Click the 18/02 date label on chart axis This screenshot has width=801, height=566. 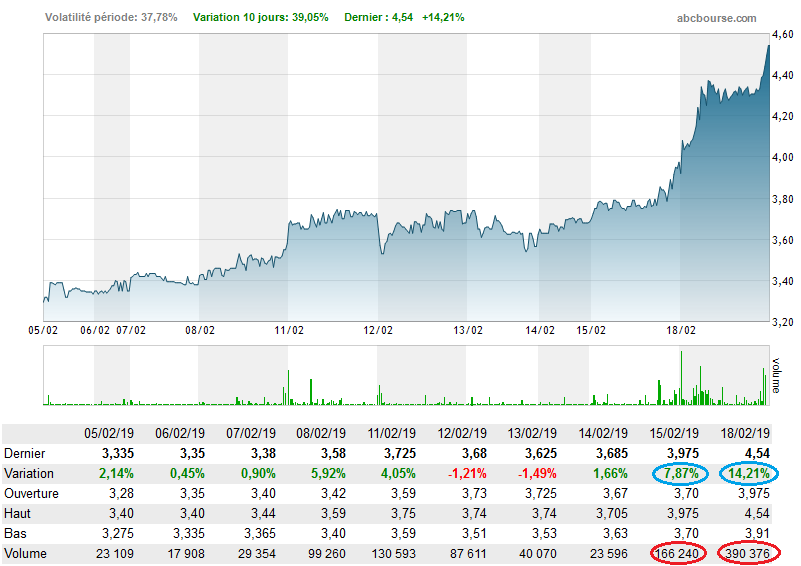pos(681,330)
